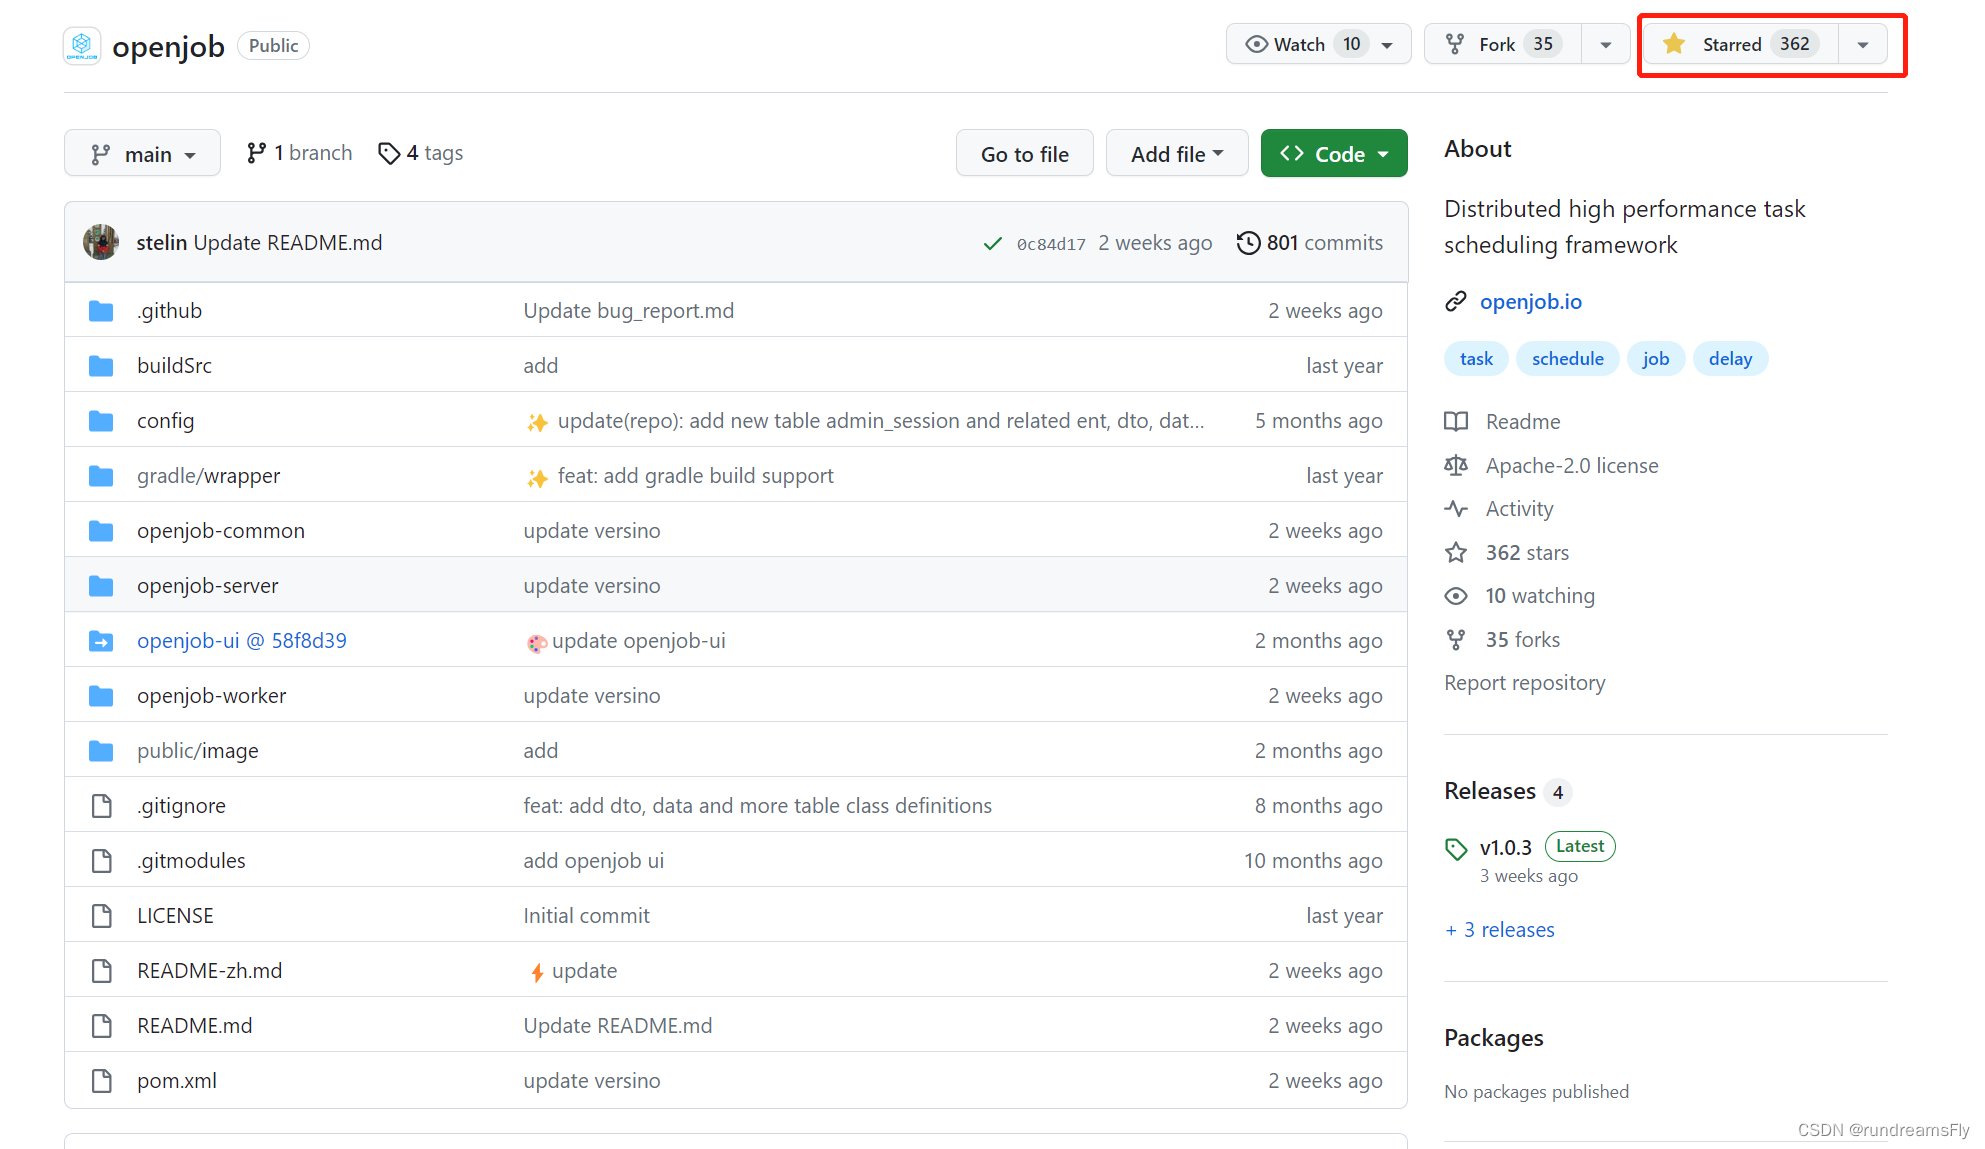Viewport: 1985px width, 1149px height.
Task: Click the Starred star button
Action: (x=1741, y=44)
